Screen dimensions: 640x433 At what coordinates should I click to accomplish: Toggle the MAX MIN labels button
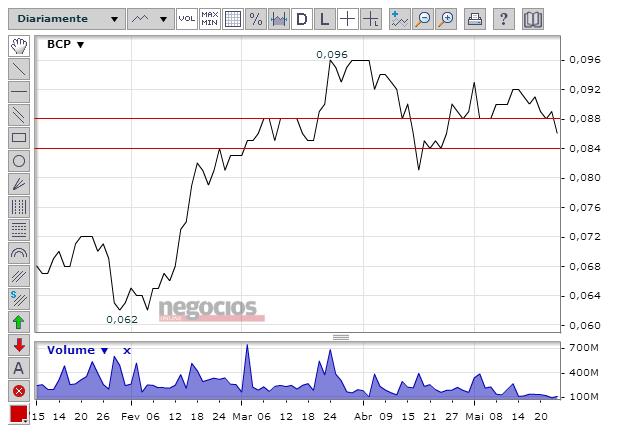210,19
